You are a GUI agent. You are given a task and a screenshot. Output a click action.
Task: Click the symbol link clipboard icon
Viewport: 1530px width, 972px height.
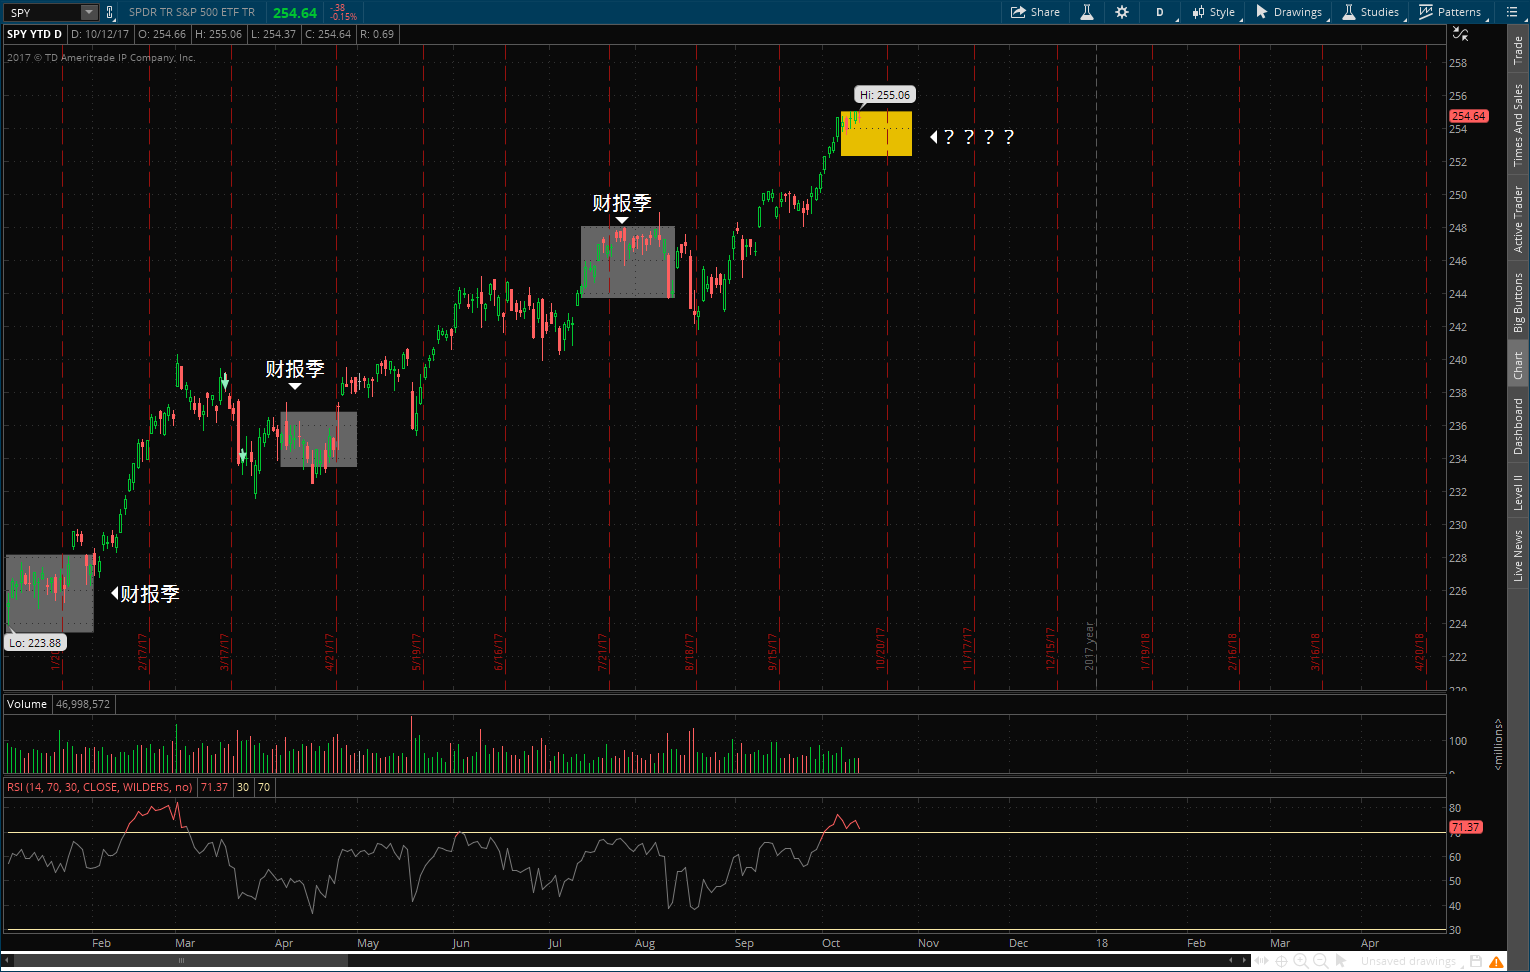[109, 12]
